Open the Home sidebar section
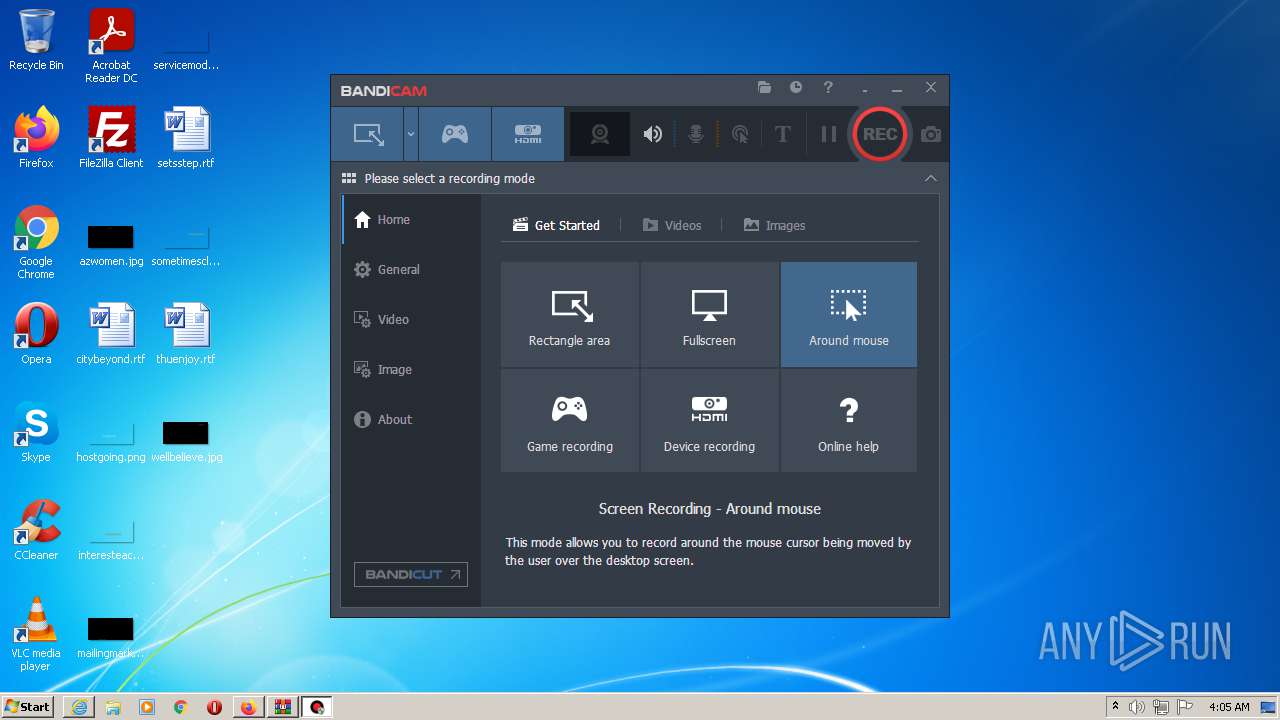 (x=412, y=219)
